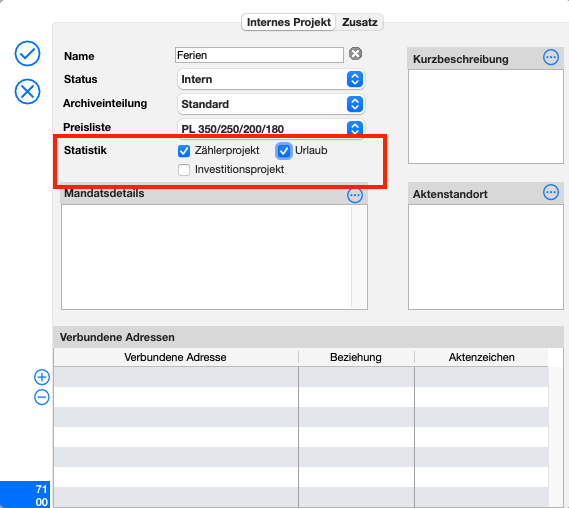
Task: Click the Mandatsdetails vertical scrollbar
Action: click(x=359, y=257)
